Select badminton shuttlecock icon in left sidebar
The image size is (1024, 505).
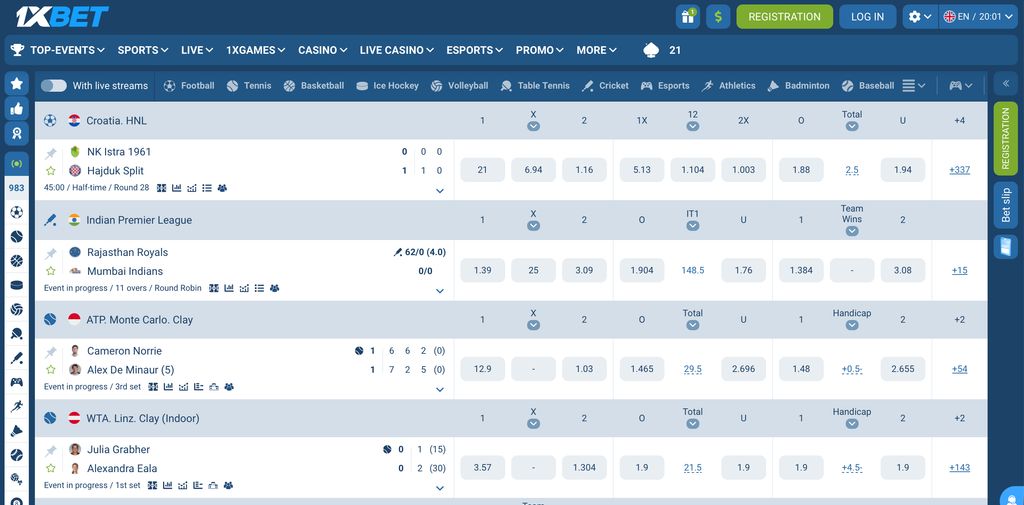(x=16, y=431)
